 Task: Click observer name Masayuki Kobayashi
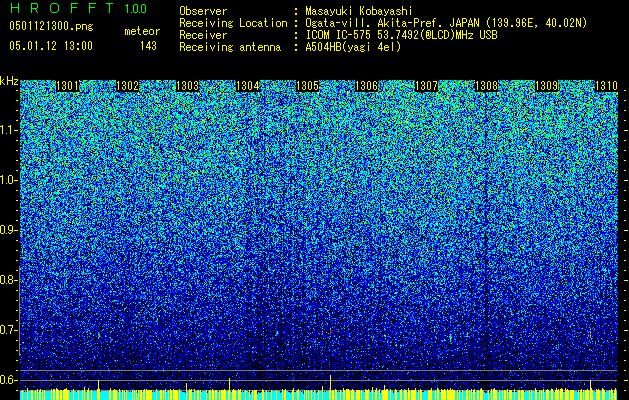(359, 11)
